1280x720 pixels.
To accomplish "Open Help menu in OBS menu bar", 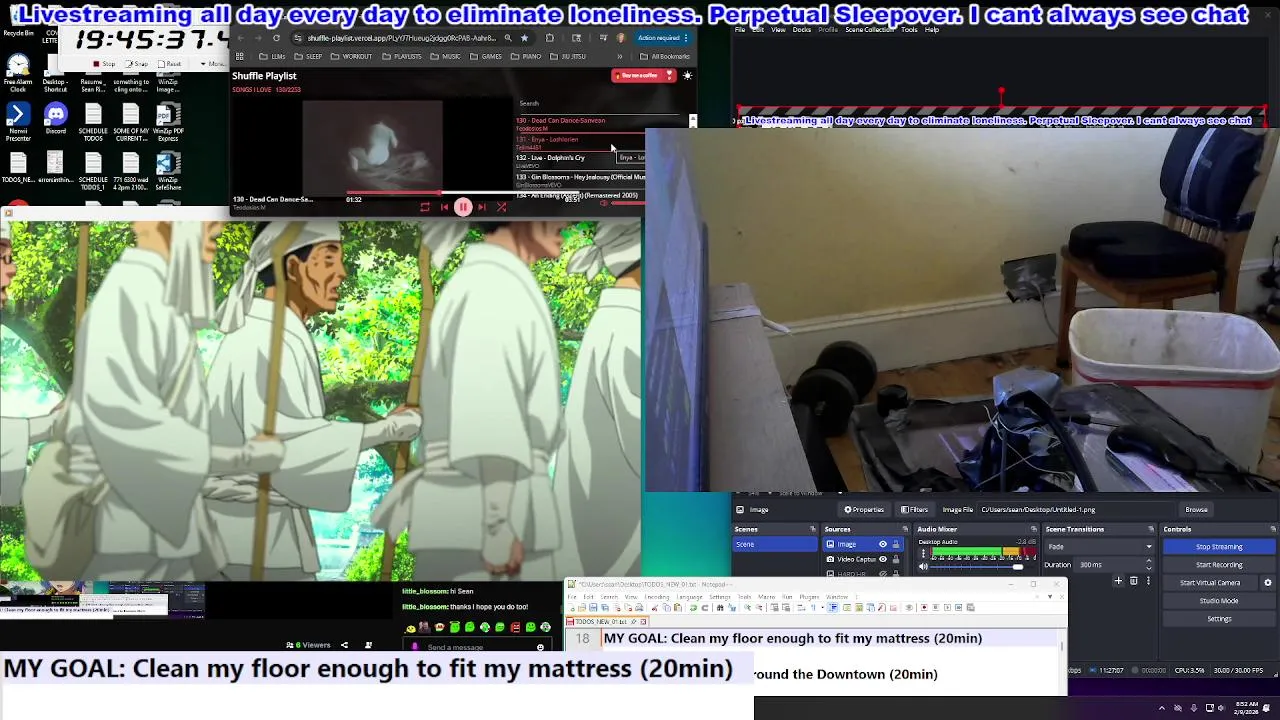I will pos(931,30).
